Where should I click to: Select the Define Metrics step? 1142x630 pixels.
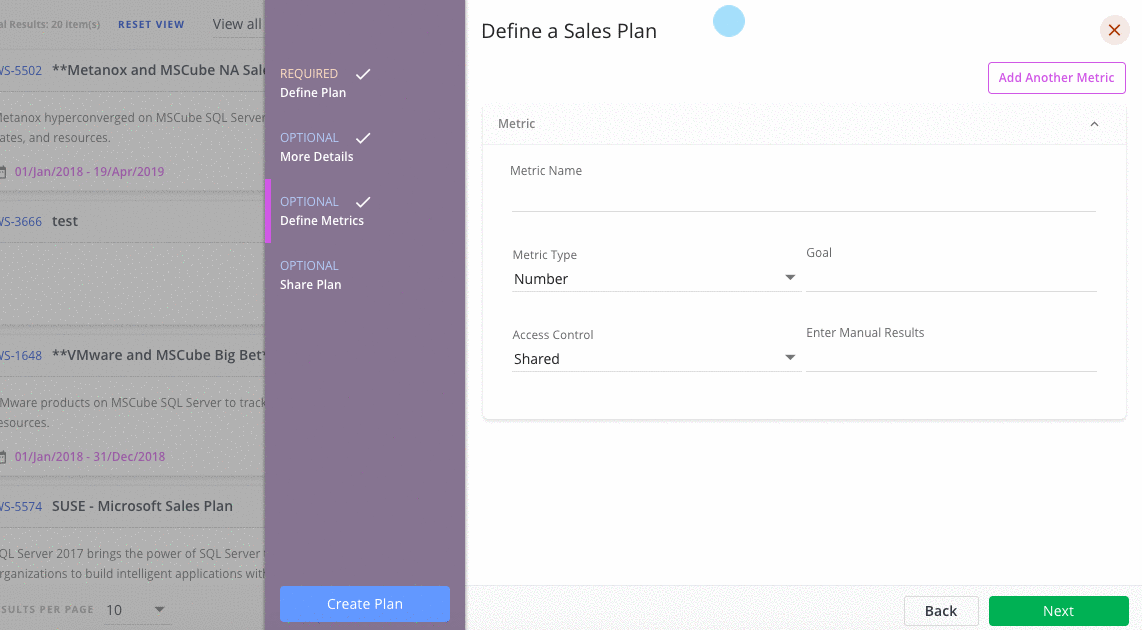(322, 221)
